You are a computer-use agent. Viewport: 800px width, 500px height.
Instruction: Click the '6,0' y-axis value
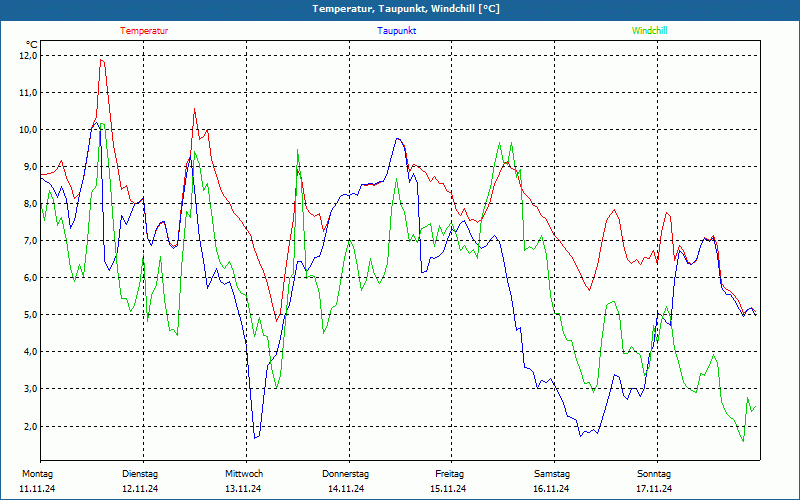coord(30,278)
